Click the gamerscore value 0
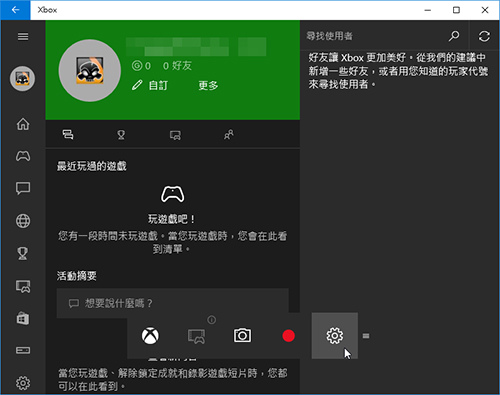The image size is (500, 395). click(141, 66)
